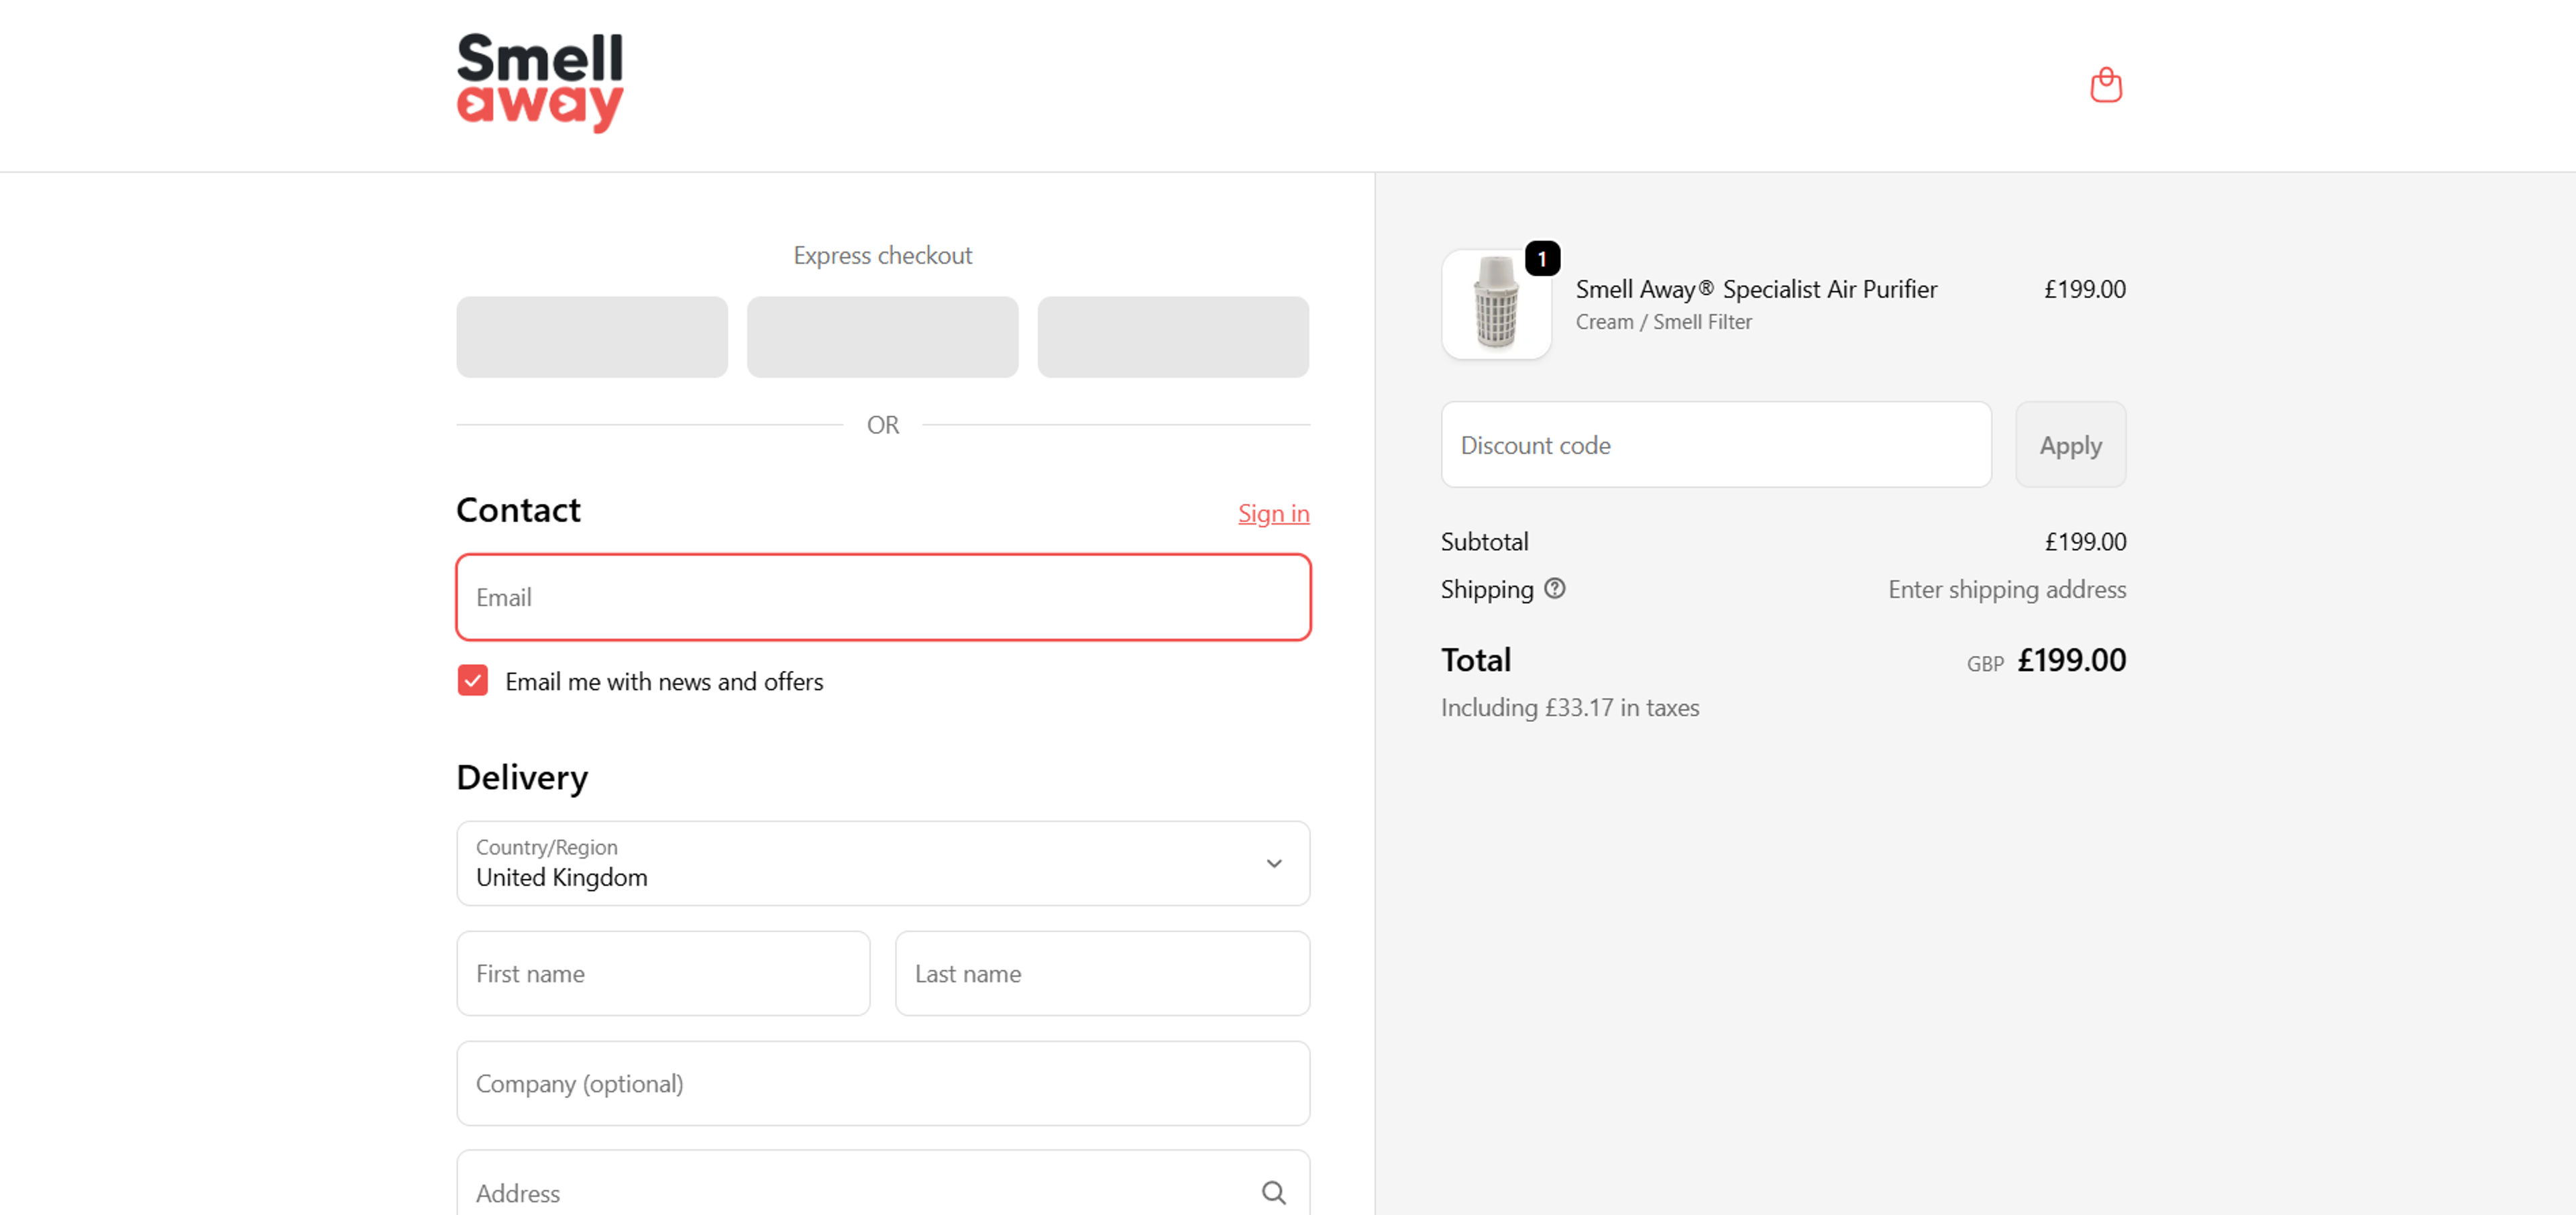The height and width of the screenshot is (1215, 2576).
Task: Click the Discount code field
Action: click(1715, 445)
